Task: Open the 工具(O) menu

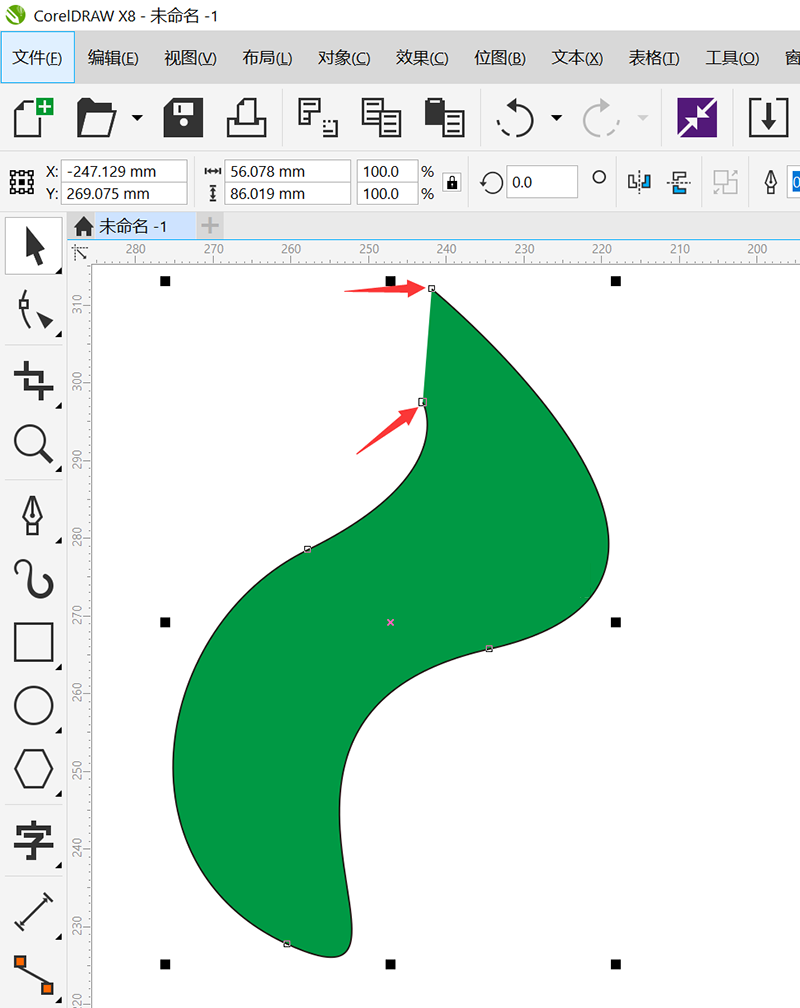Action: pyautogui.click(x=732, y=58)
